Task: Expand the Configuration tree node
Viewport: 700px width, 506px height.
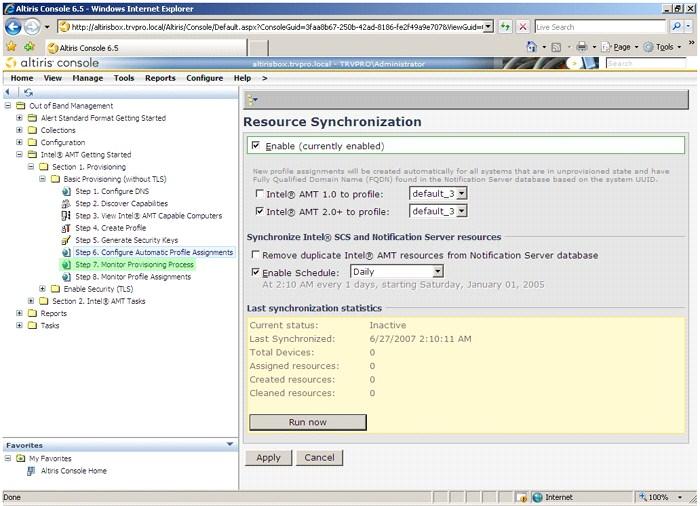Action: click(19, 142)
